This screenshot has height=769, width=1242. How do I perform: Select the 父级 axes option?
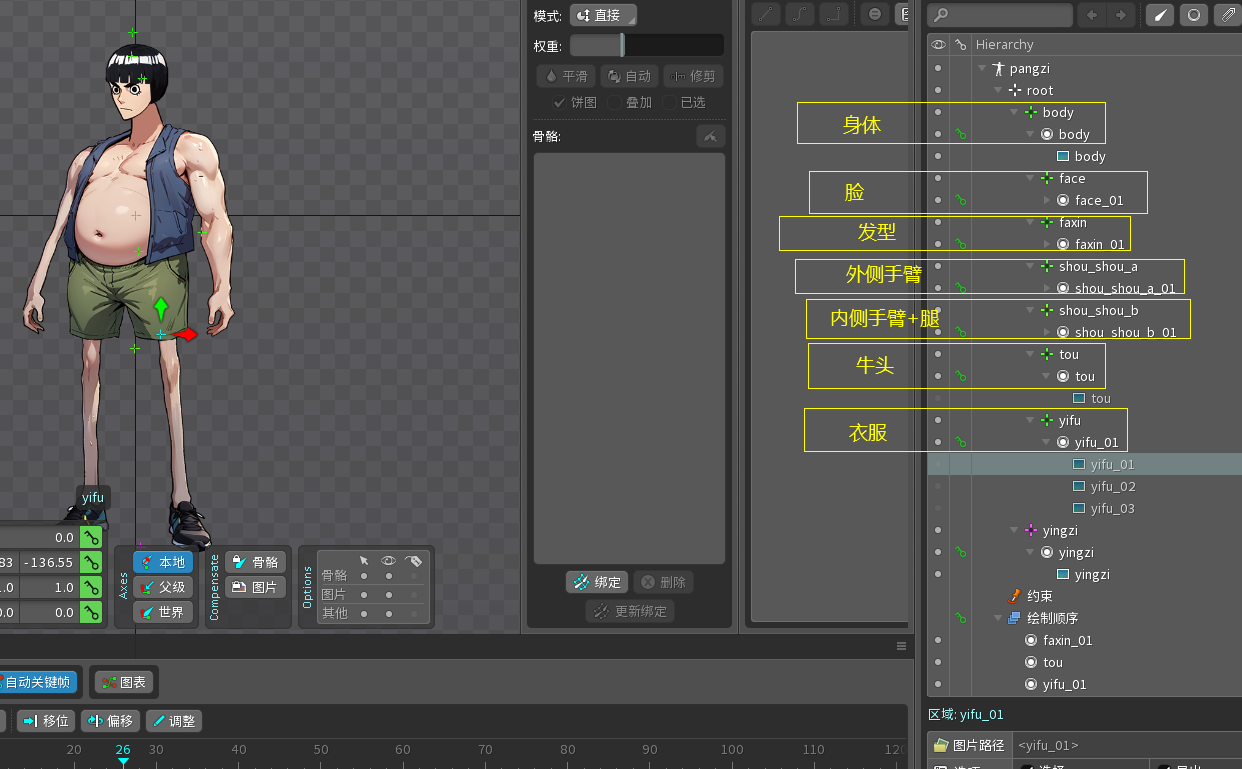tap(164, 587)
